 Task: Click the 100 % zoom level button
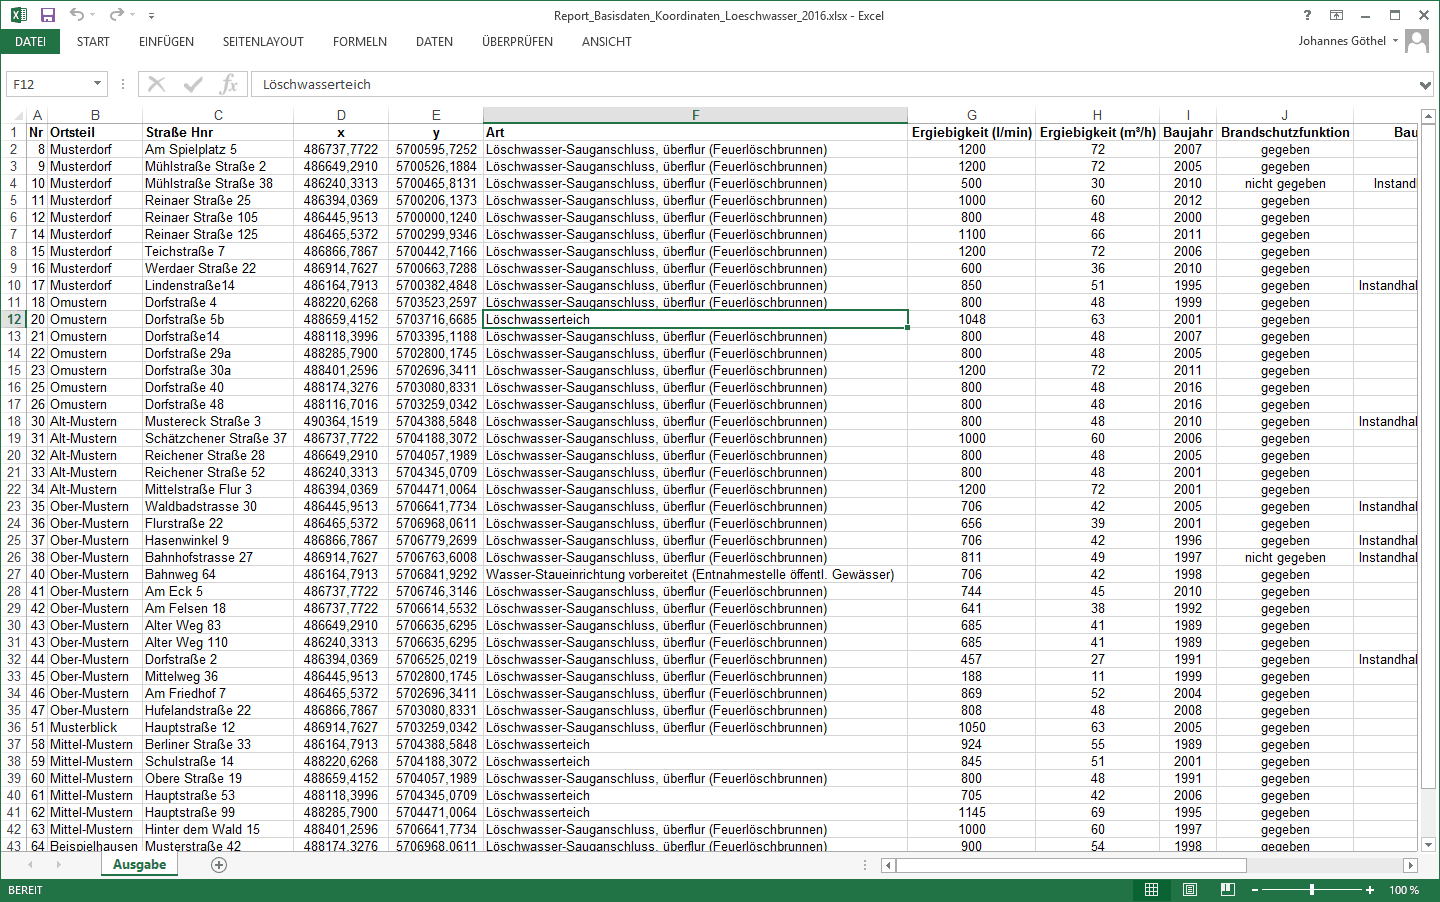coord(1404,890)
